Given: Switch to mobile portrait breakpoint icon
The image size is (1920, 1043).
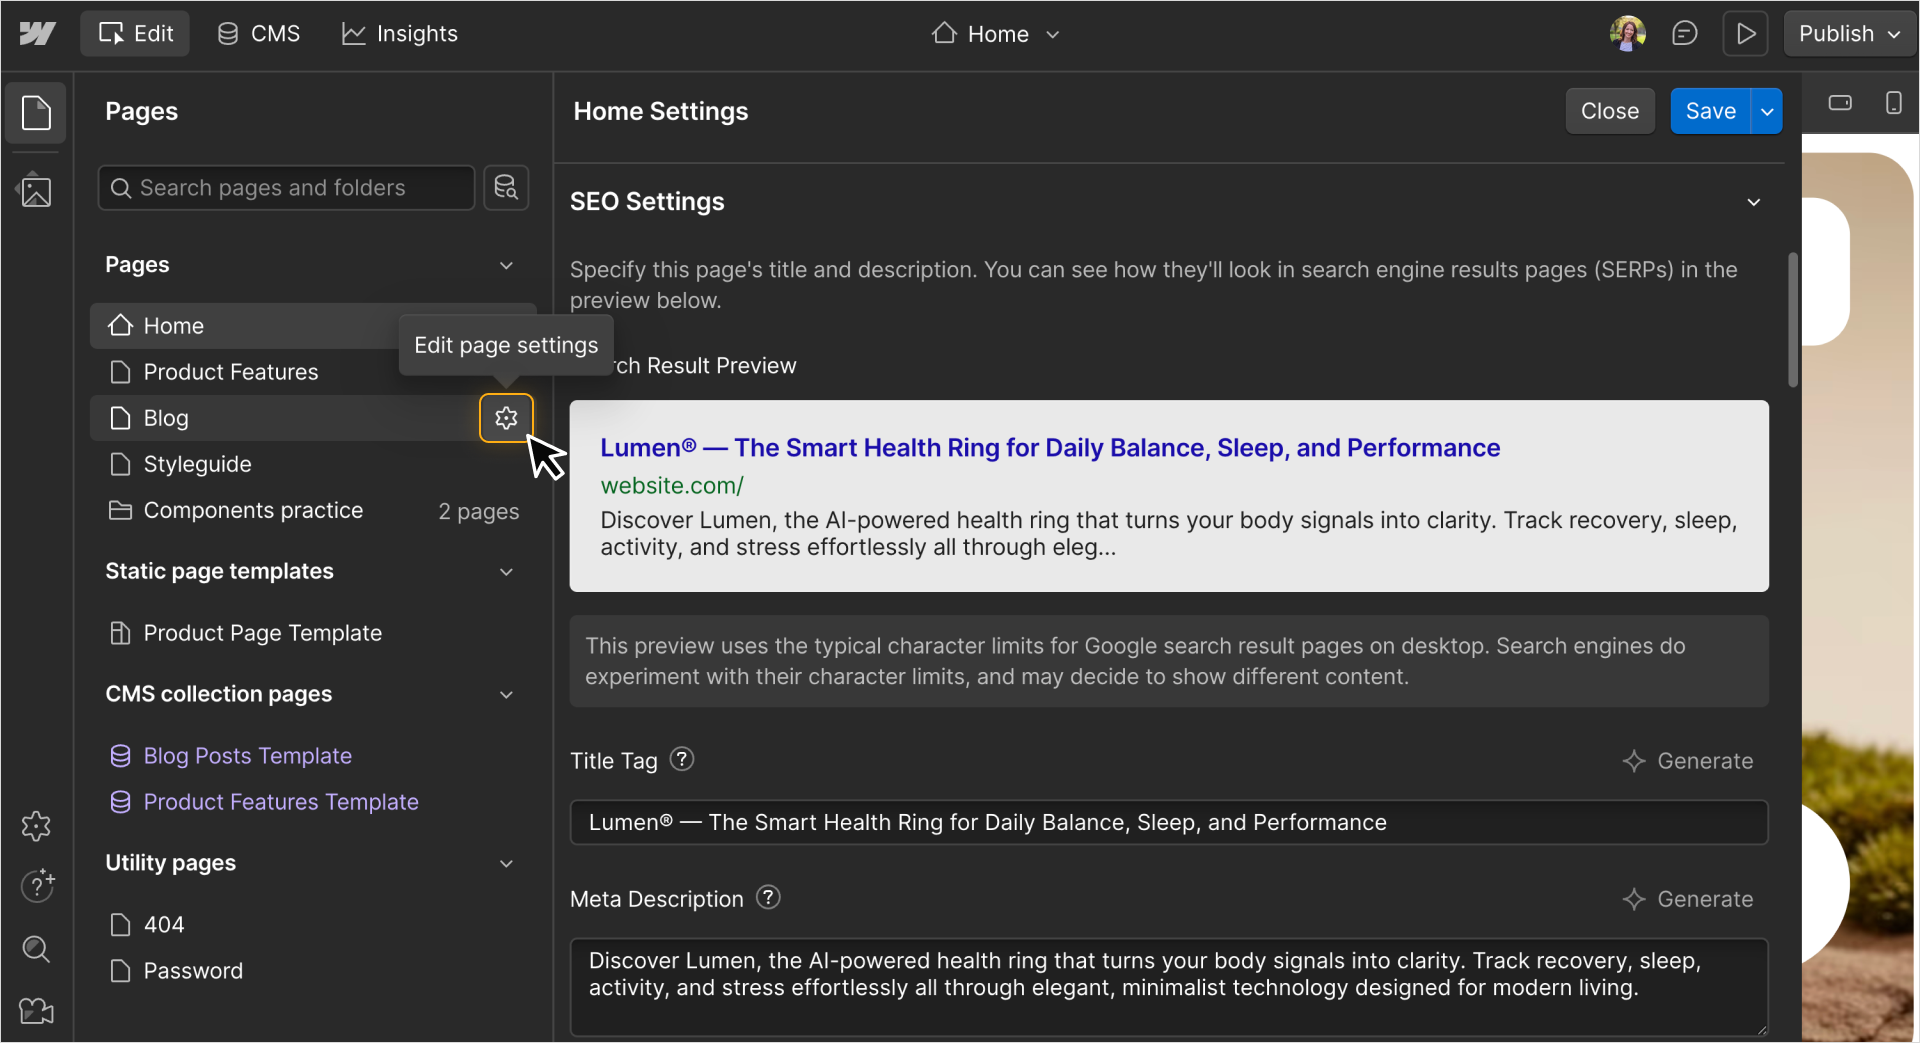Looking at the screenshot, I should pos(1893,103).
